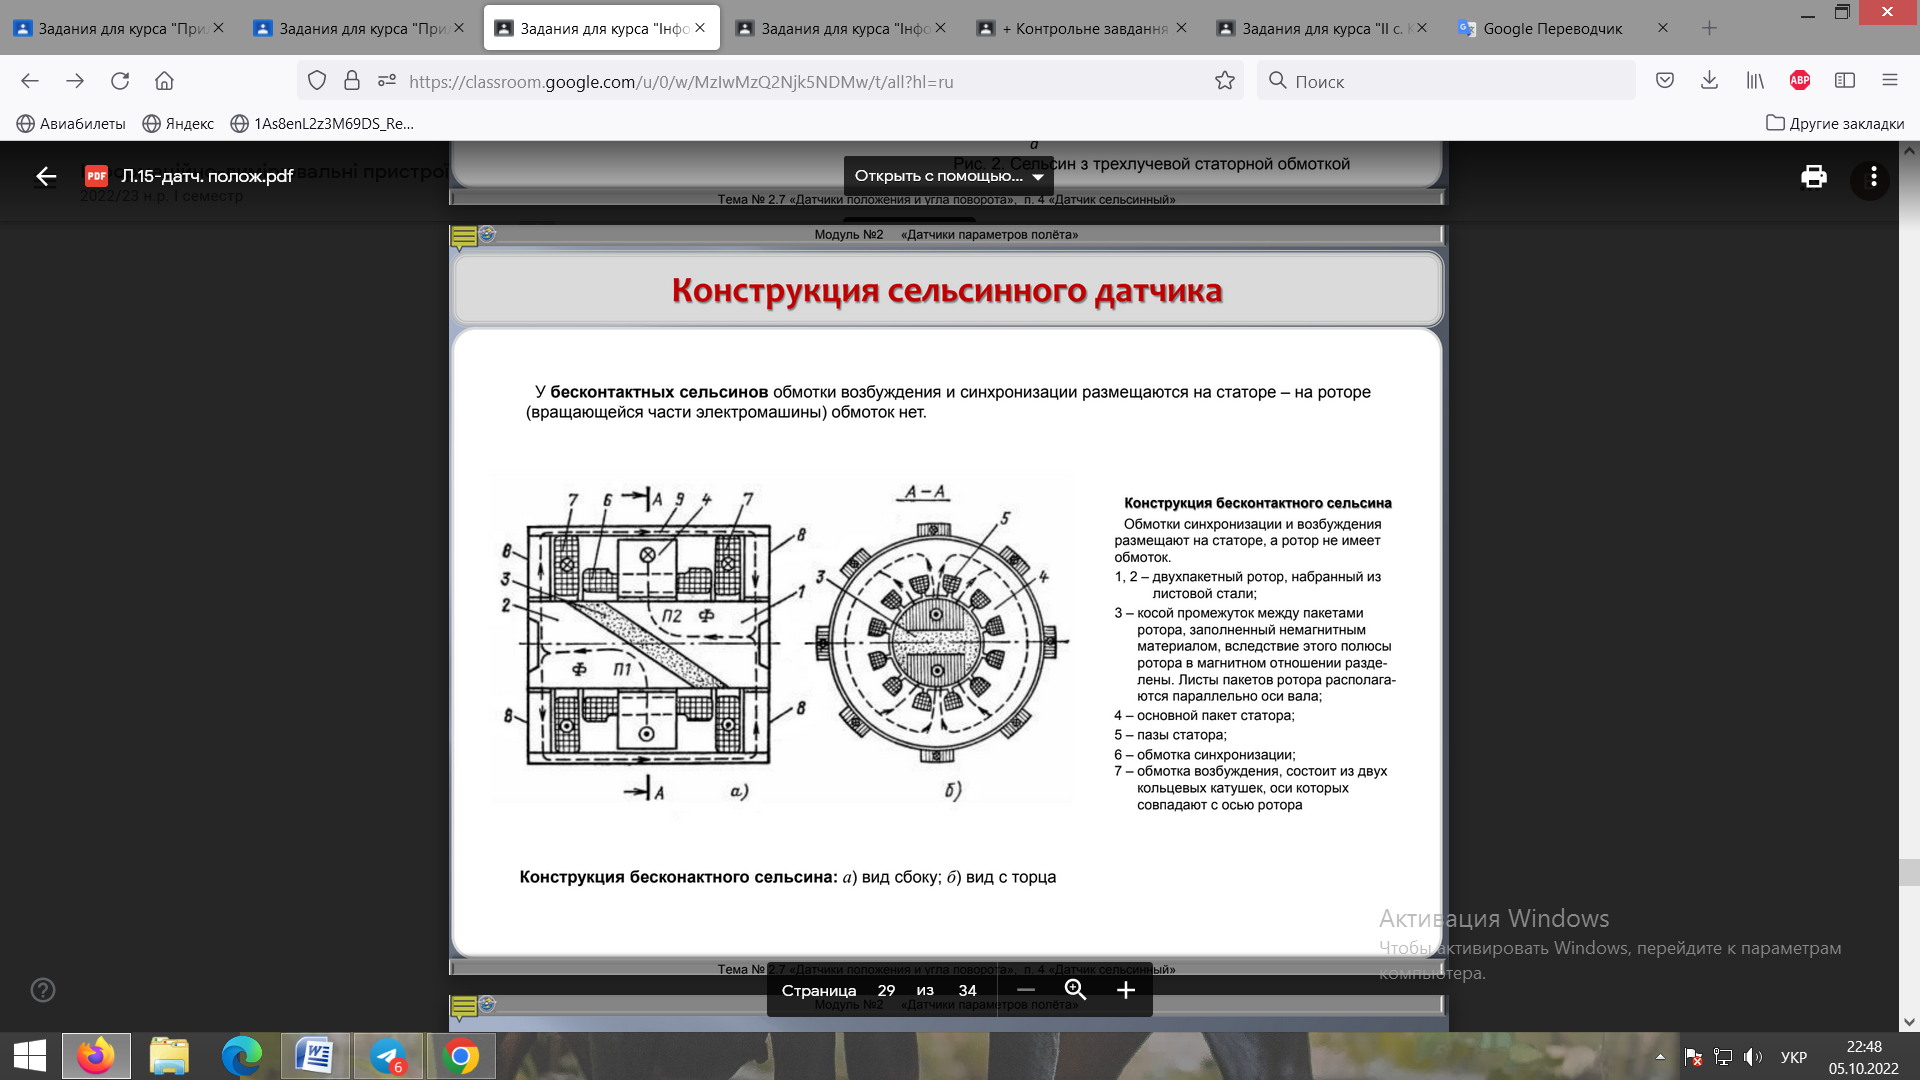
Task: Open the site permissions icon in the address bar
Action: tap(386, 81)
